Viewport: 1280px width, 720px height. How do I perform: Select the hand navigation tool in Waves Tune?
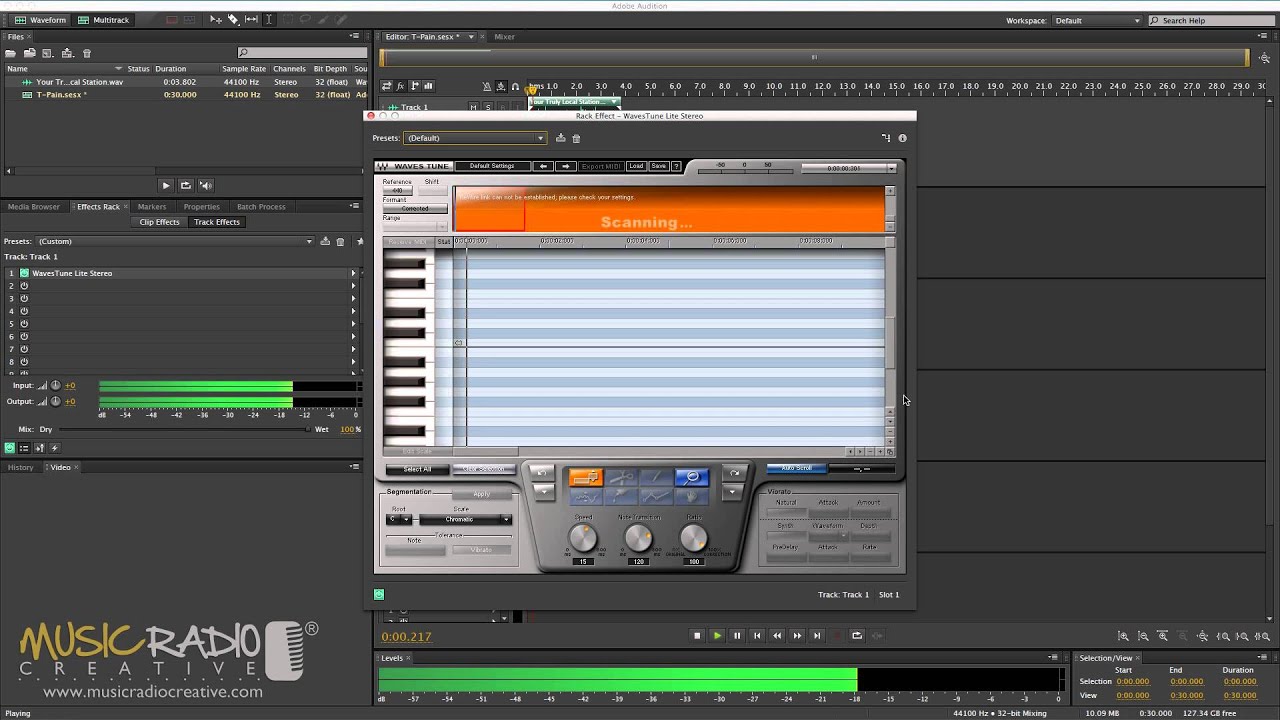coord(692,497)
